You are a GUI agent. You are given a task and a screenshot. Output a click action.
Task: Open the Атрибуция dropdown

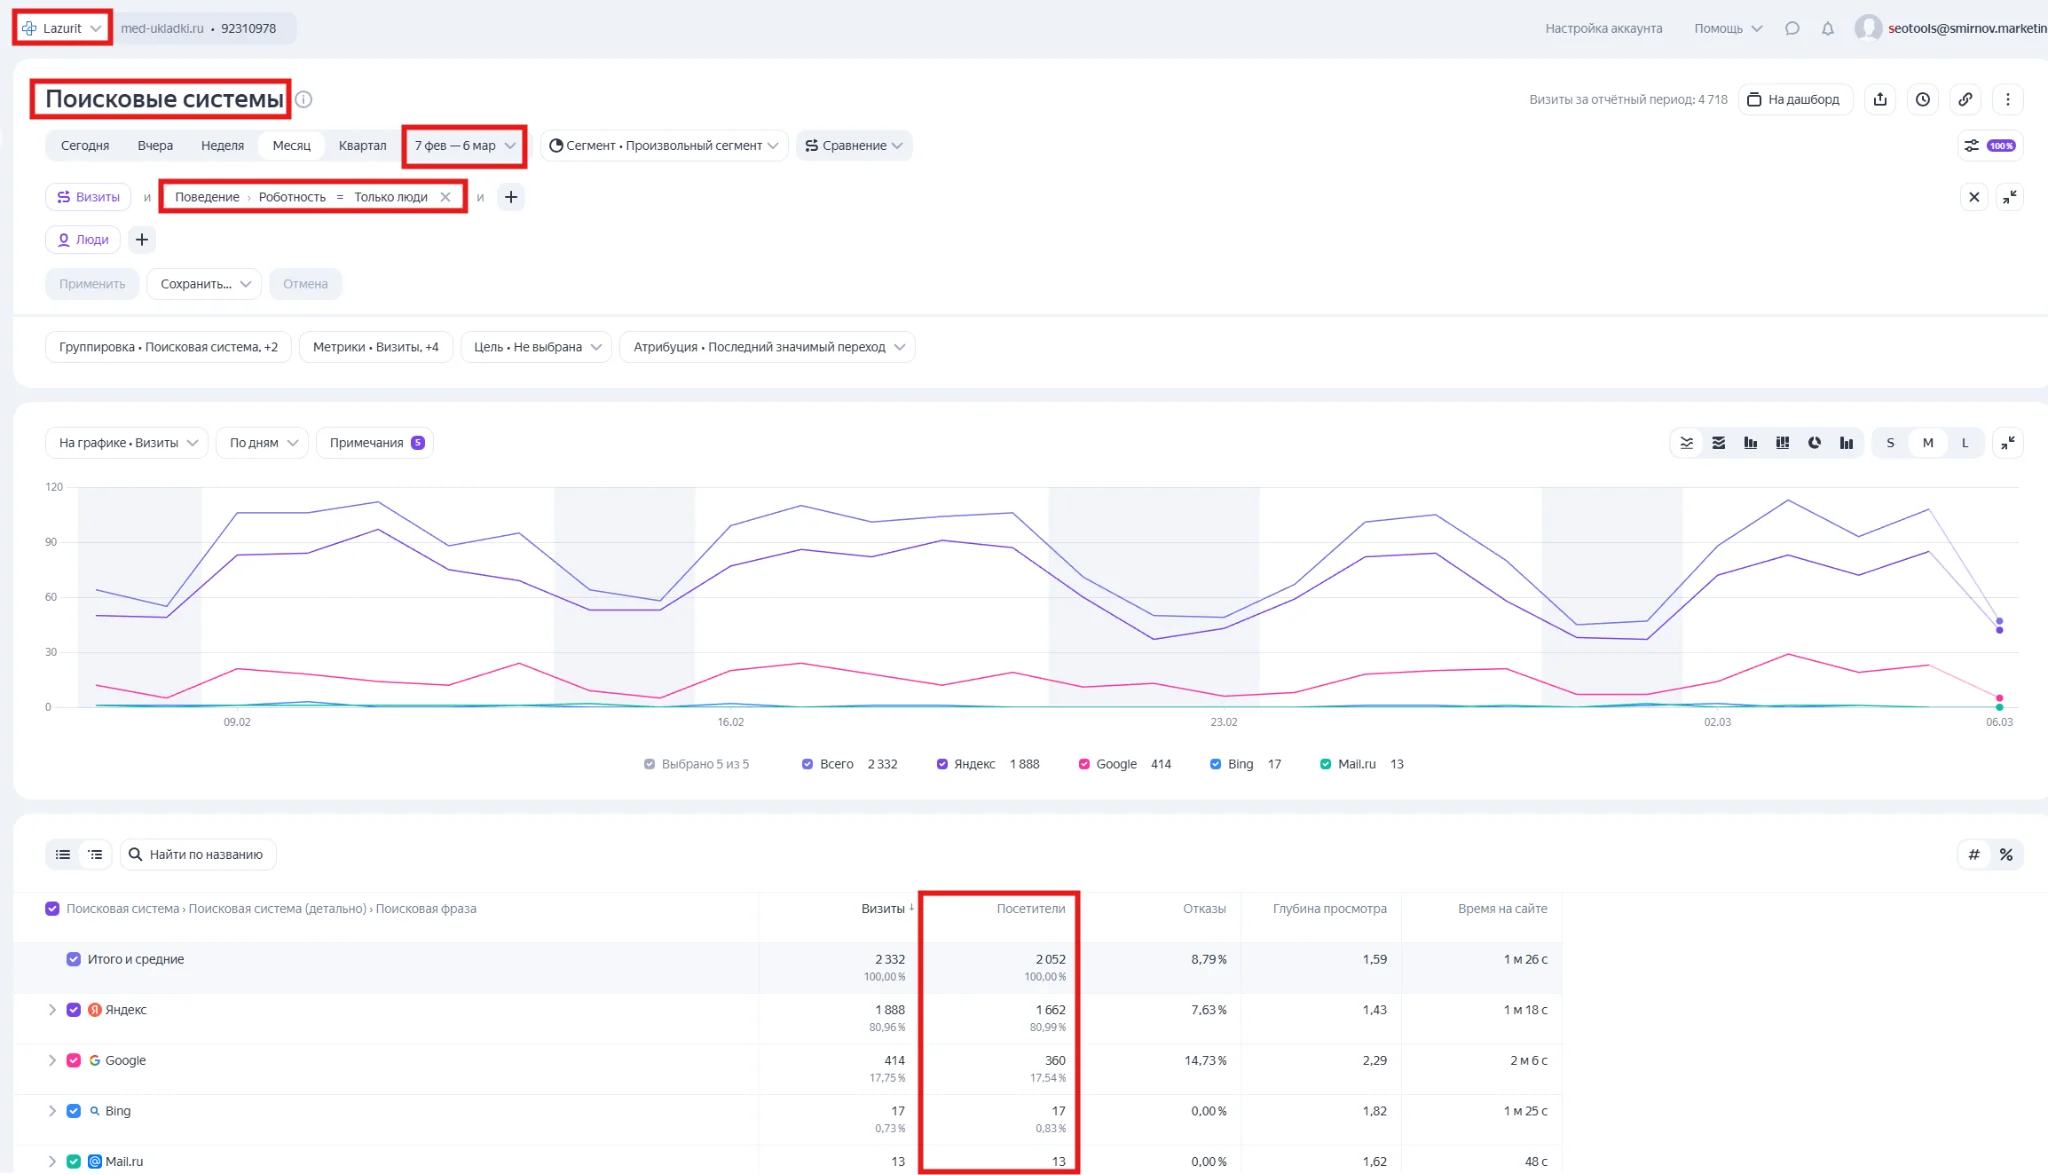point(767,347)
